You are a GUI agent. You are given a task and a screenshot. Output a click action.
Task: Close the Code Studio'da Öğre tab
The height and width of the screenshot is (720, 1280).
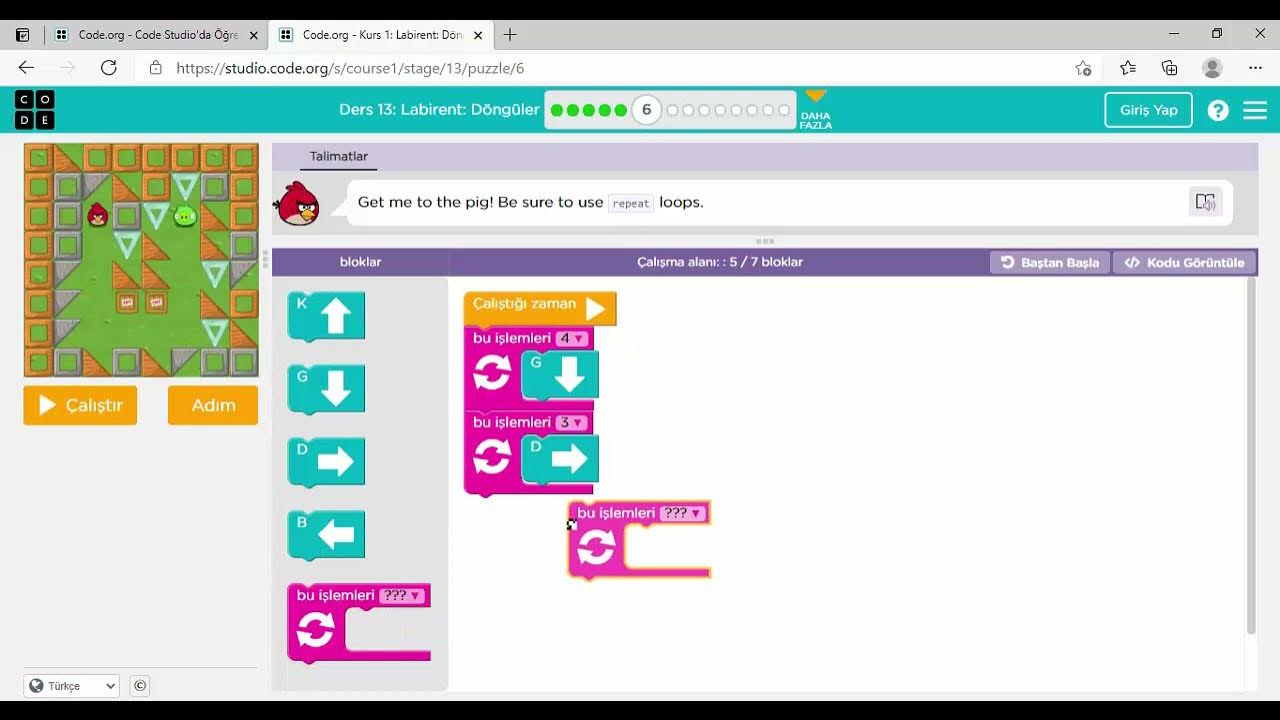pyautogui.click(x=254, y=35)
